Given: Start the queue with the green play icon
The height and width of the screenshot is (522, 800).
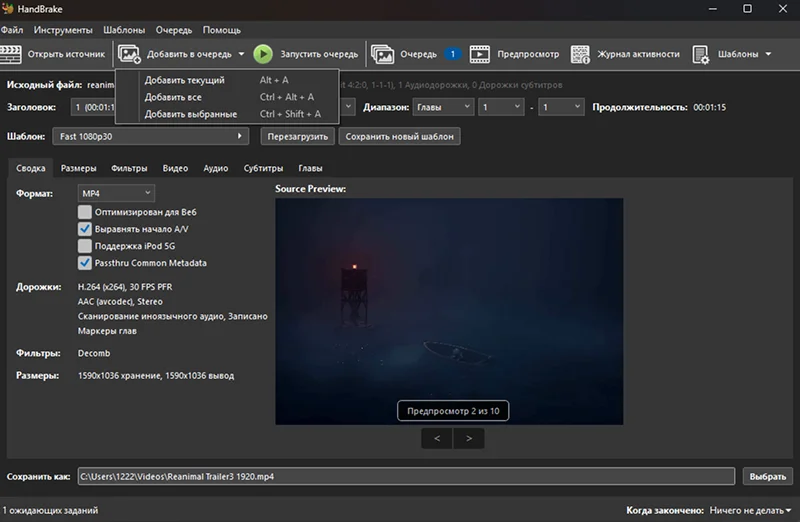Looking at the screenshot, I should point(263,54).
